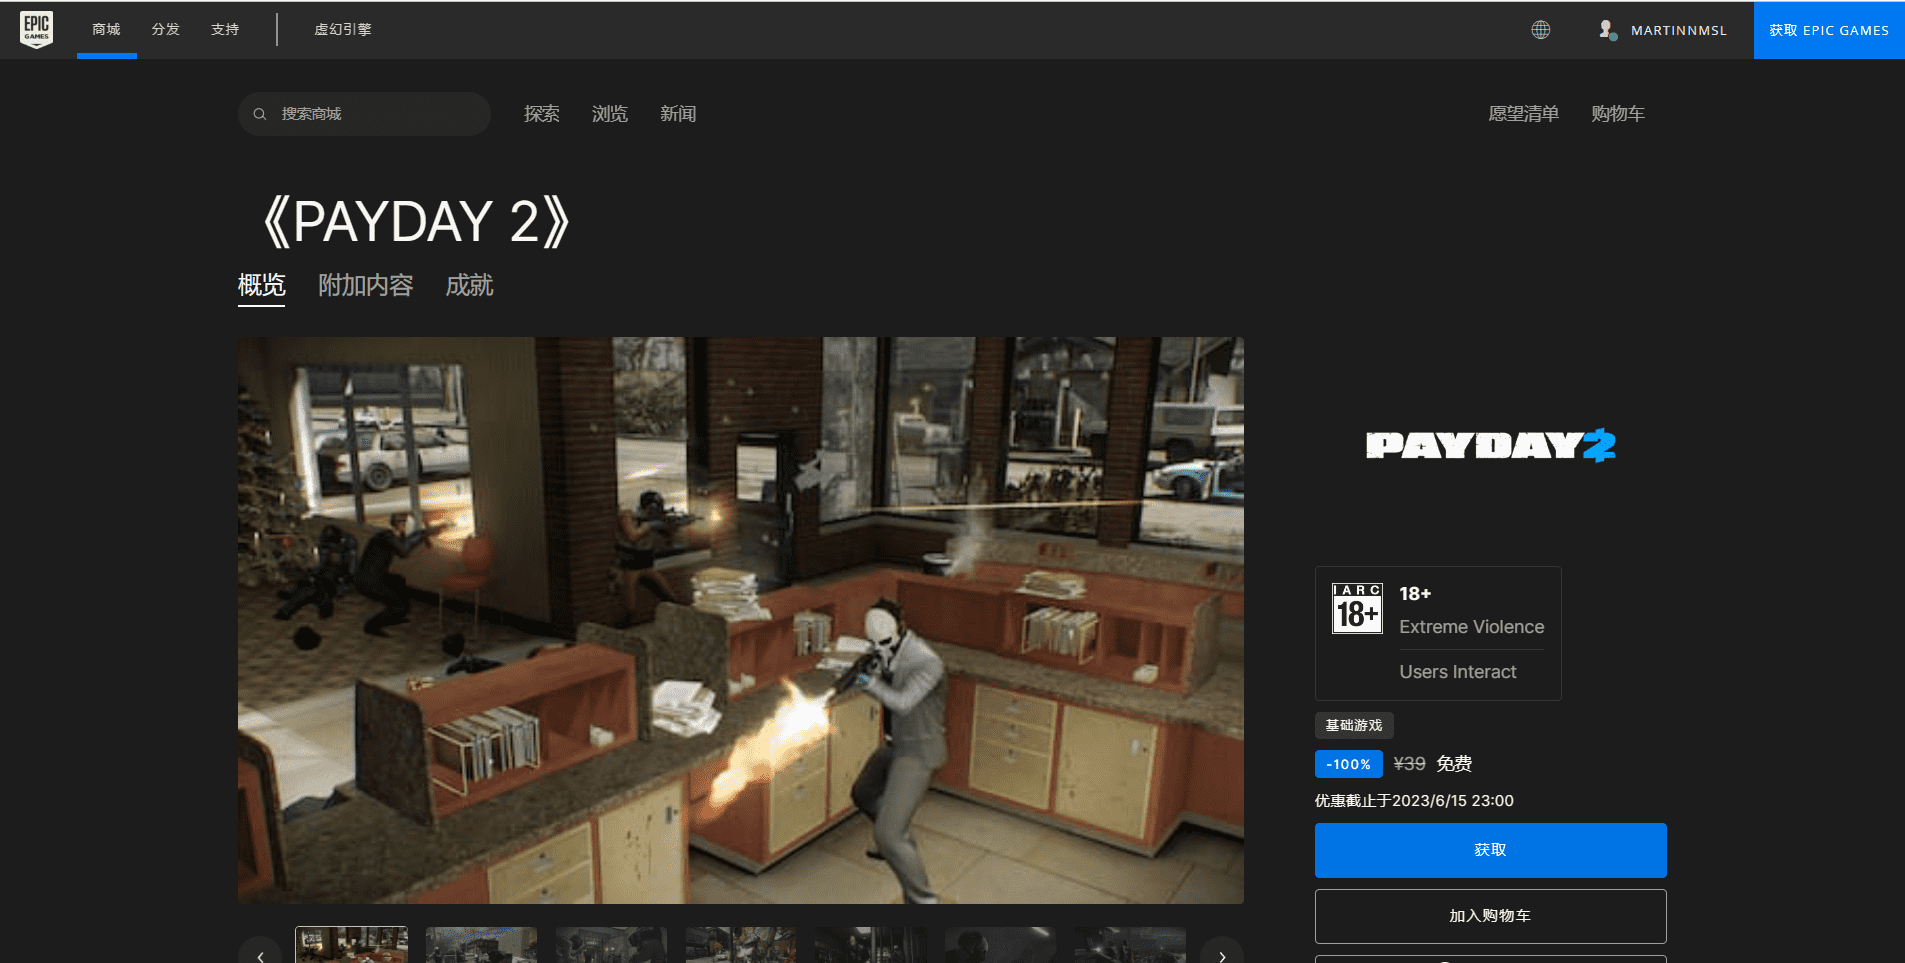Click the Epic Games logo icon
Screen dimensions: 1905x963
click(x=37, y=29)
